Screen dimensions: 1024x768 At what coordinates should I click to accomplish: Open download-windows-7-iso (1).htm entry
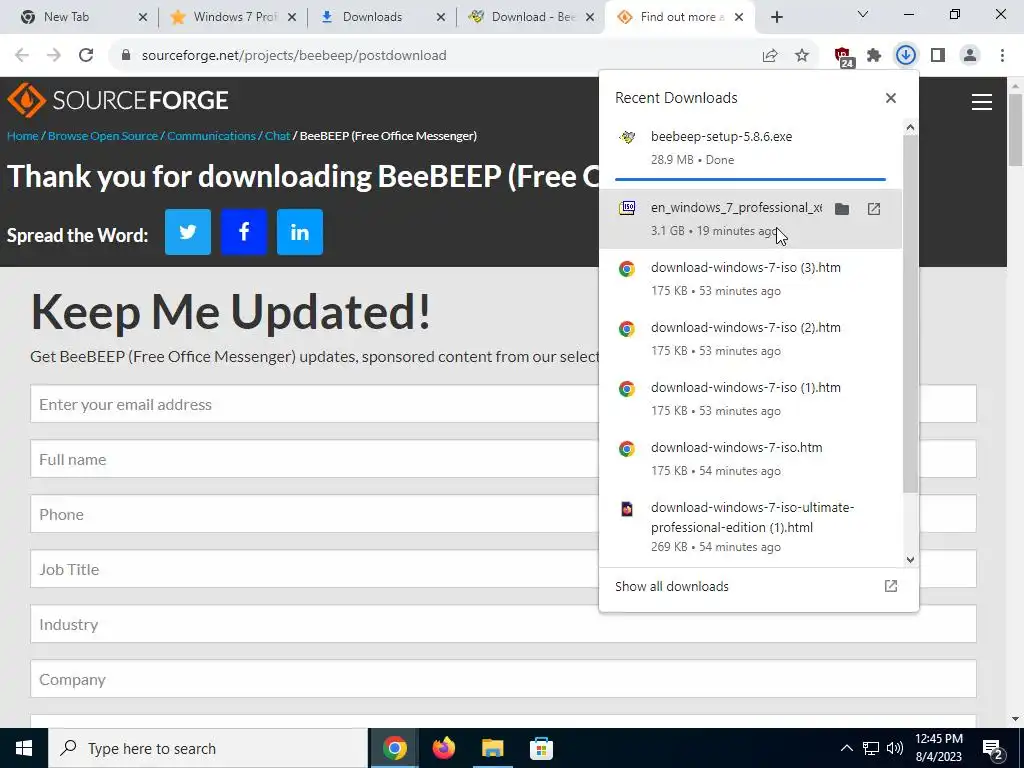(750, 399)
